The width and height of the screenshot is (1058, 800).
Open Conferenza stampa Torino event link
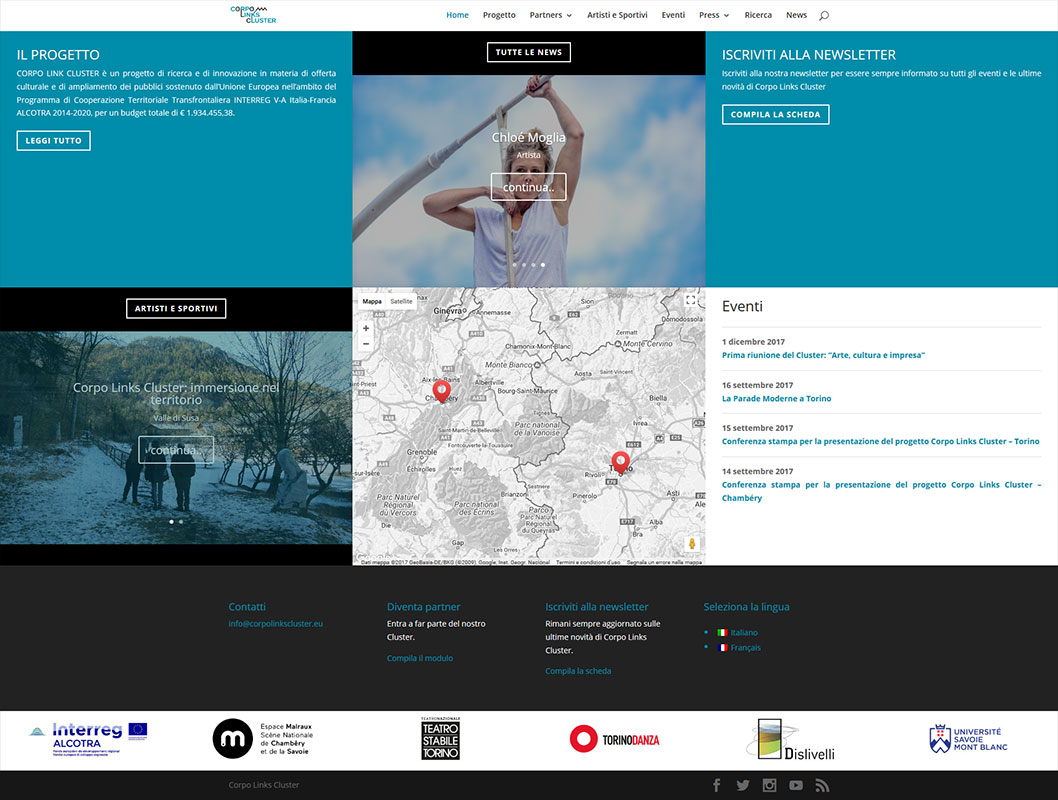pyautogui.click(x=881, y=441)
